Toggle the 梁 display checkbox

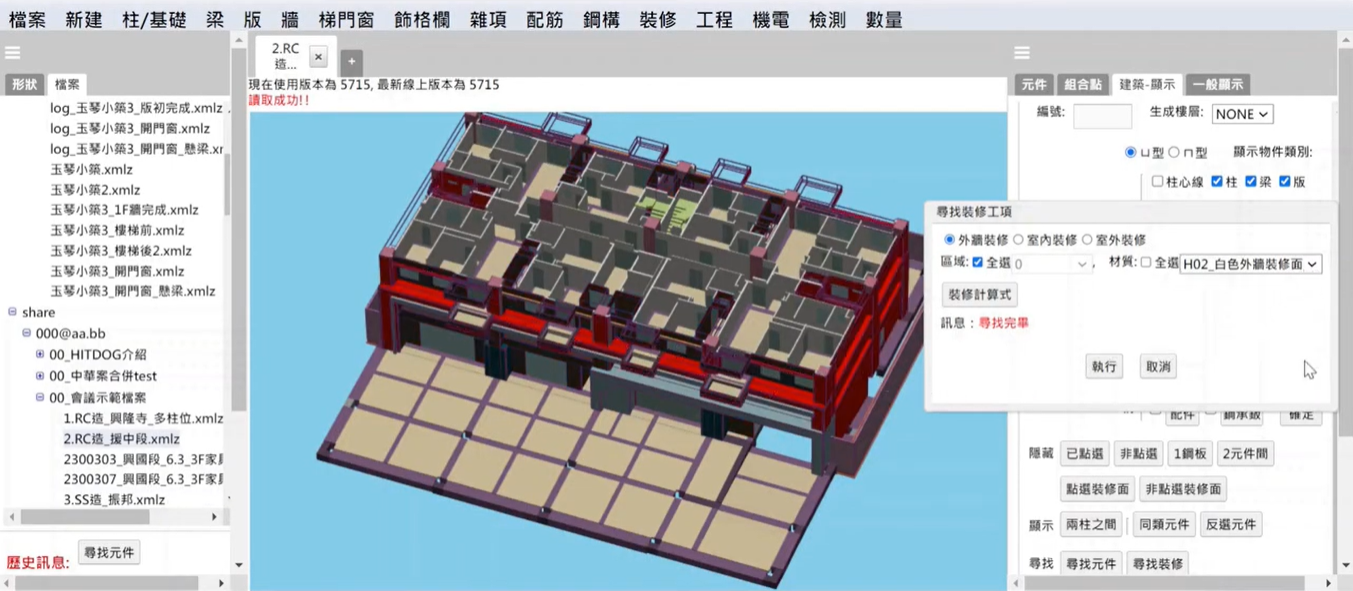pyautogui.click(x=1251, y=182)
